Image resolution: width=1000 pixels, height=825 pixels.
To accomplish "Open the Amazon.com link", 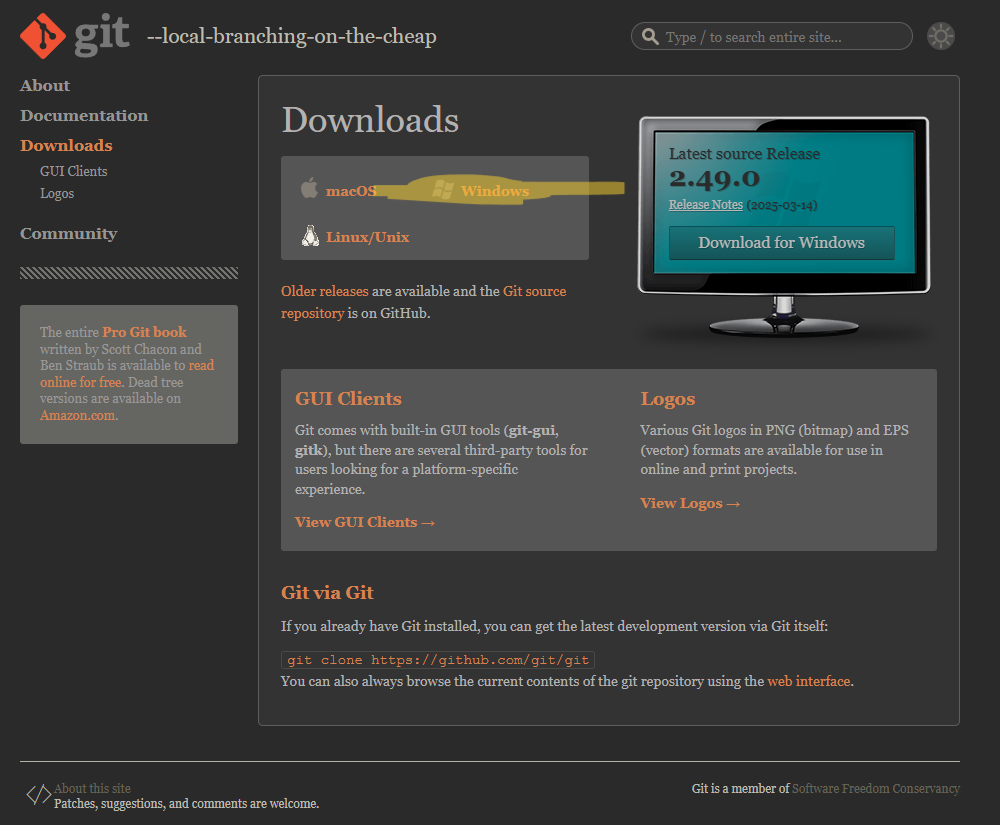I will click(77, 416).
